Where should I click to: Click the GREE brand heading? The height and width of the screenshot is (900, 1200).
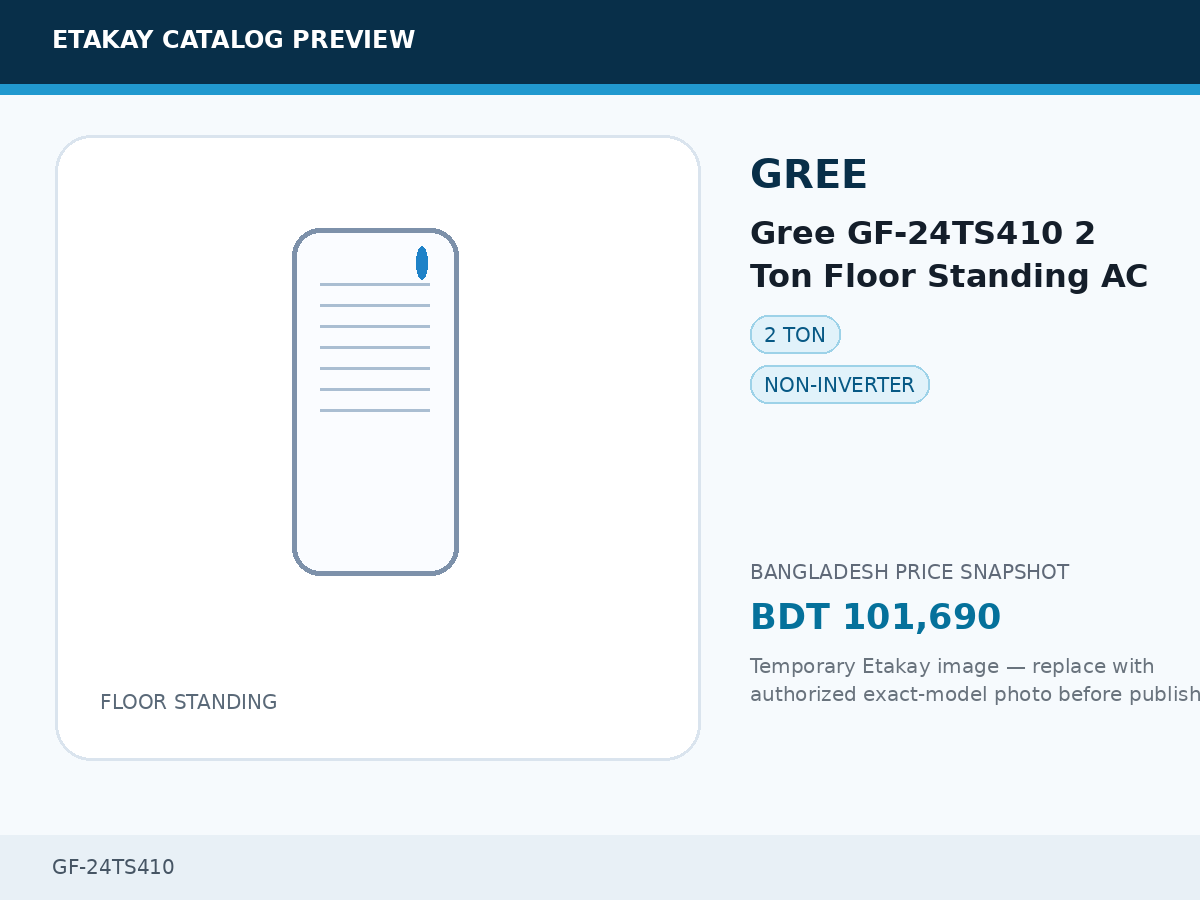coord(808,175)
